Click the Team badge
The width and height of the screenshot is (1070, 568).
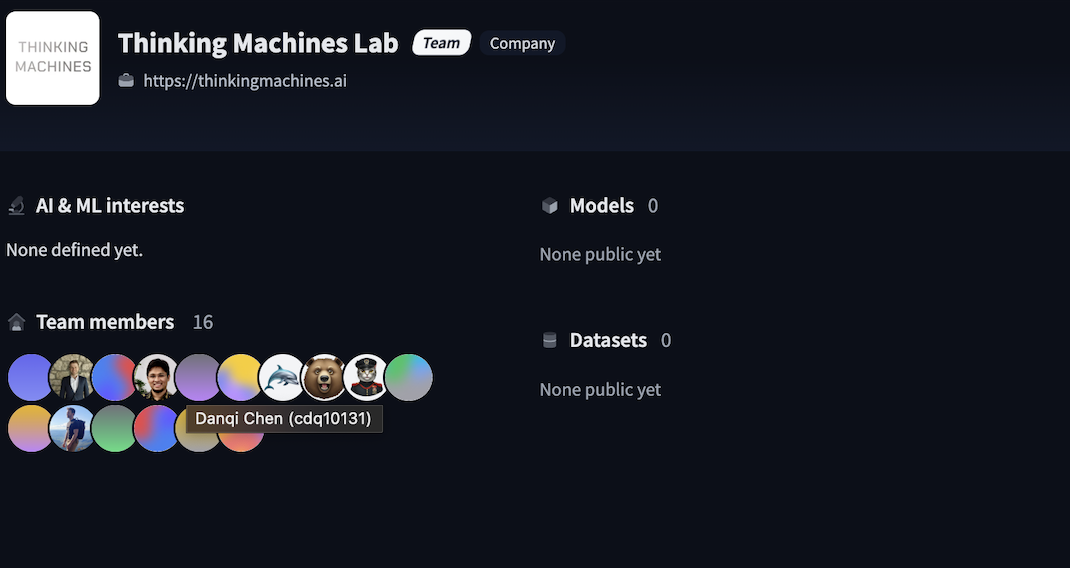coord(441,43)
